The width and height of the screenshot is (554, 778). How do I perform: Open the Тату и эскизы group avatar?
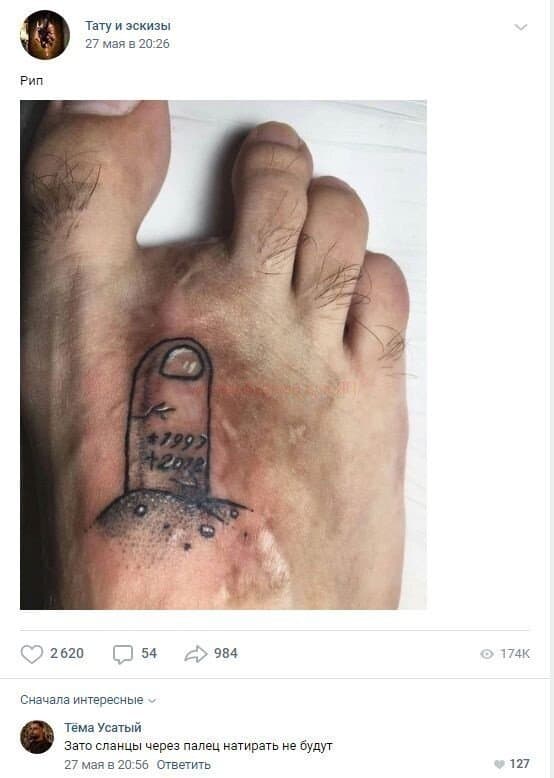(x=45, y=35)
